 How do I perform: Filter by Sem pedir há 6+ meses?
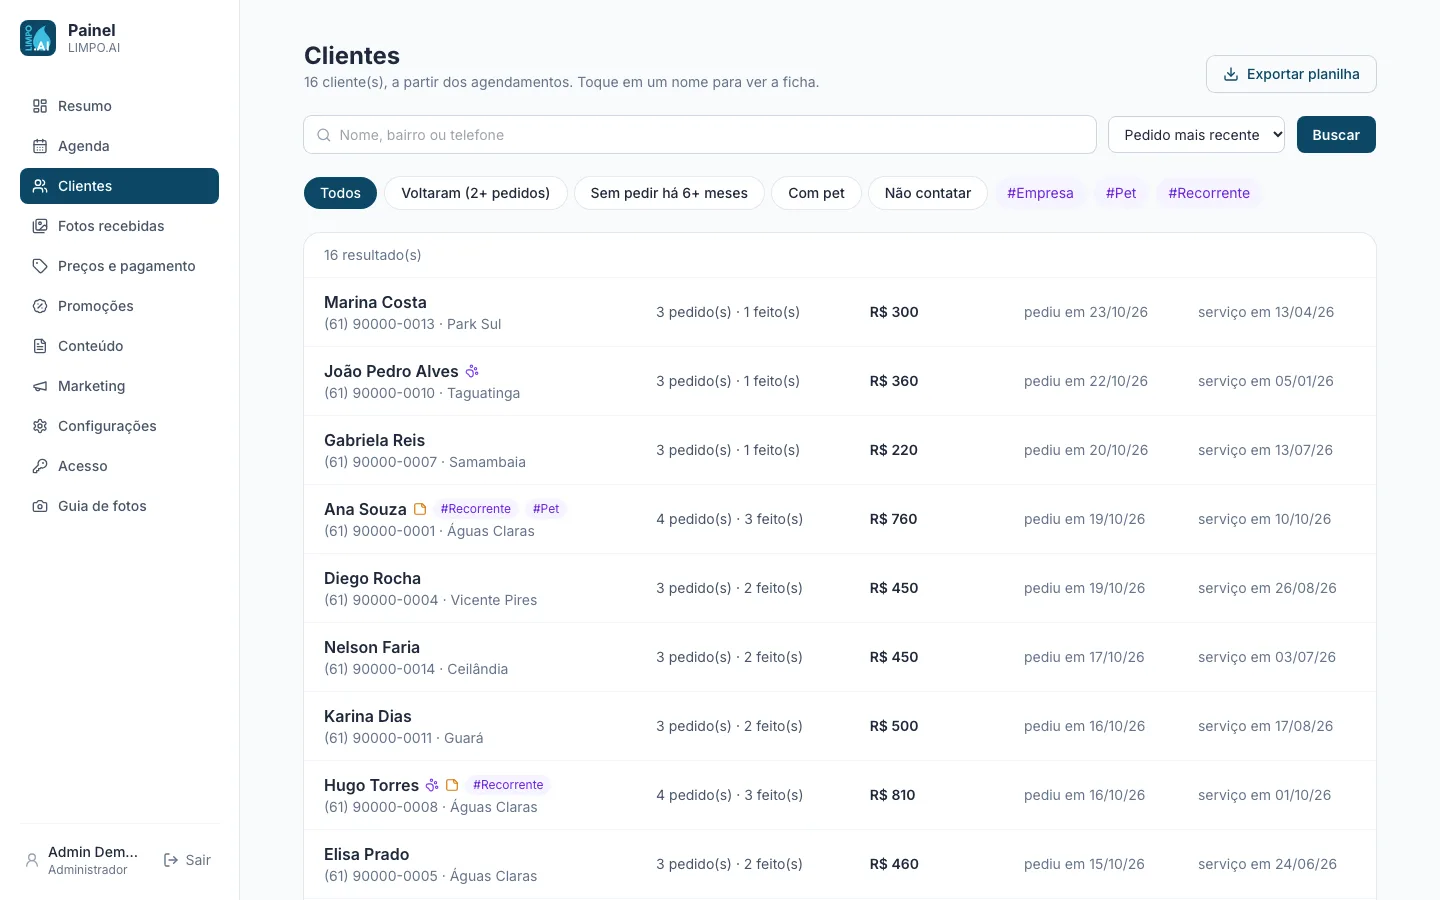click(x=669, y=193)
